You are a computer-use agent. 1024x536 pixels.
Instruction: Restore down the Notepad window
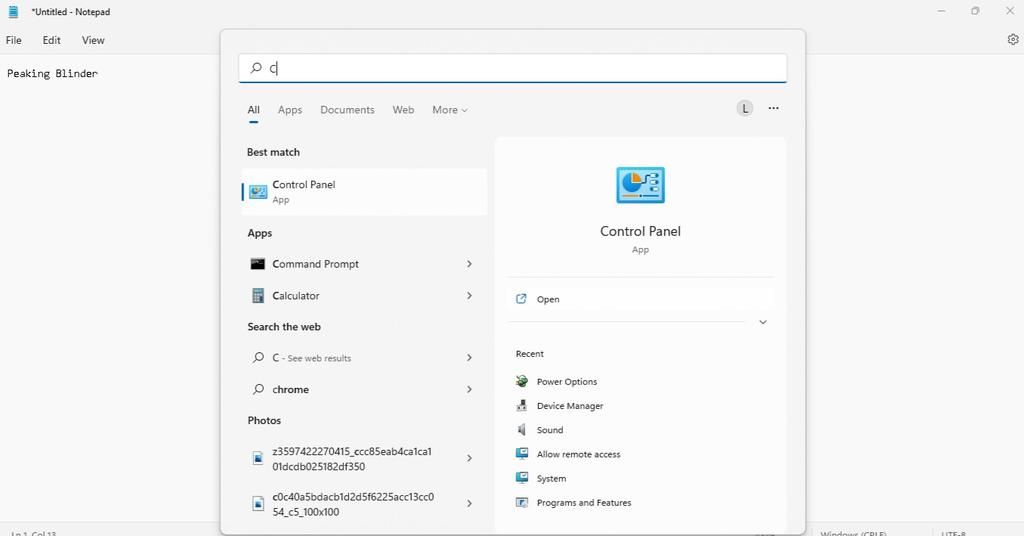975,11
